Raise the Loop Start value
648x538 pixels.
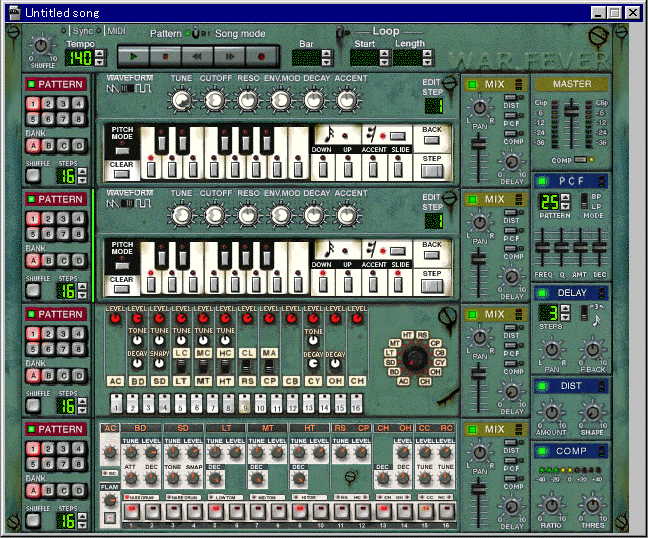tap(384, 53)
